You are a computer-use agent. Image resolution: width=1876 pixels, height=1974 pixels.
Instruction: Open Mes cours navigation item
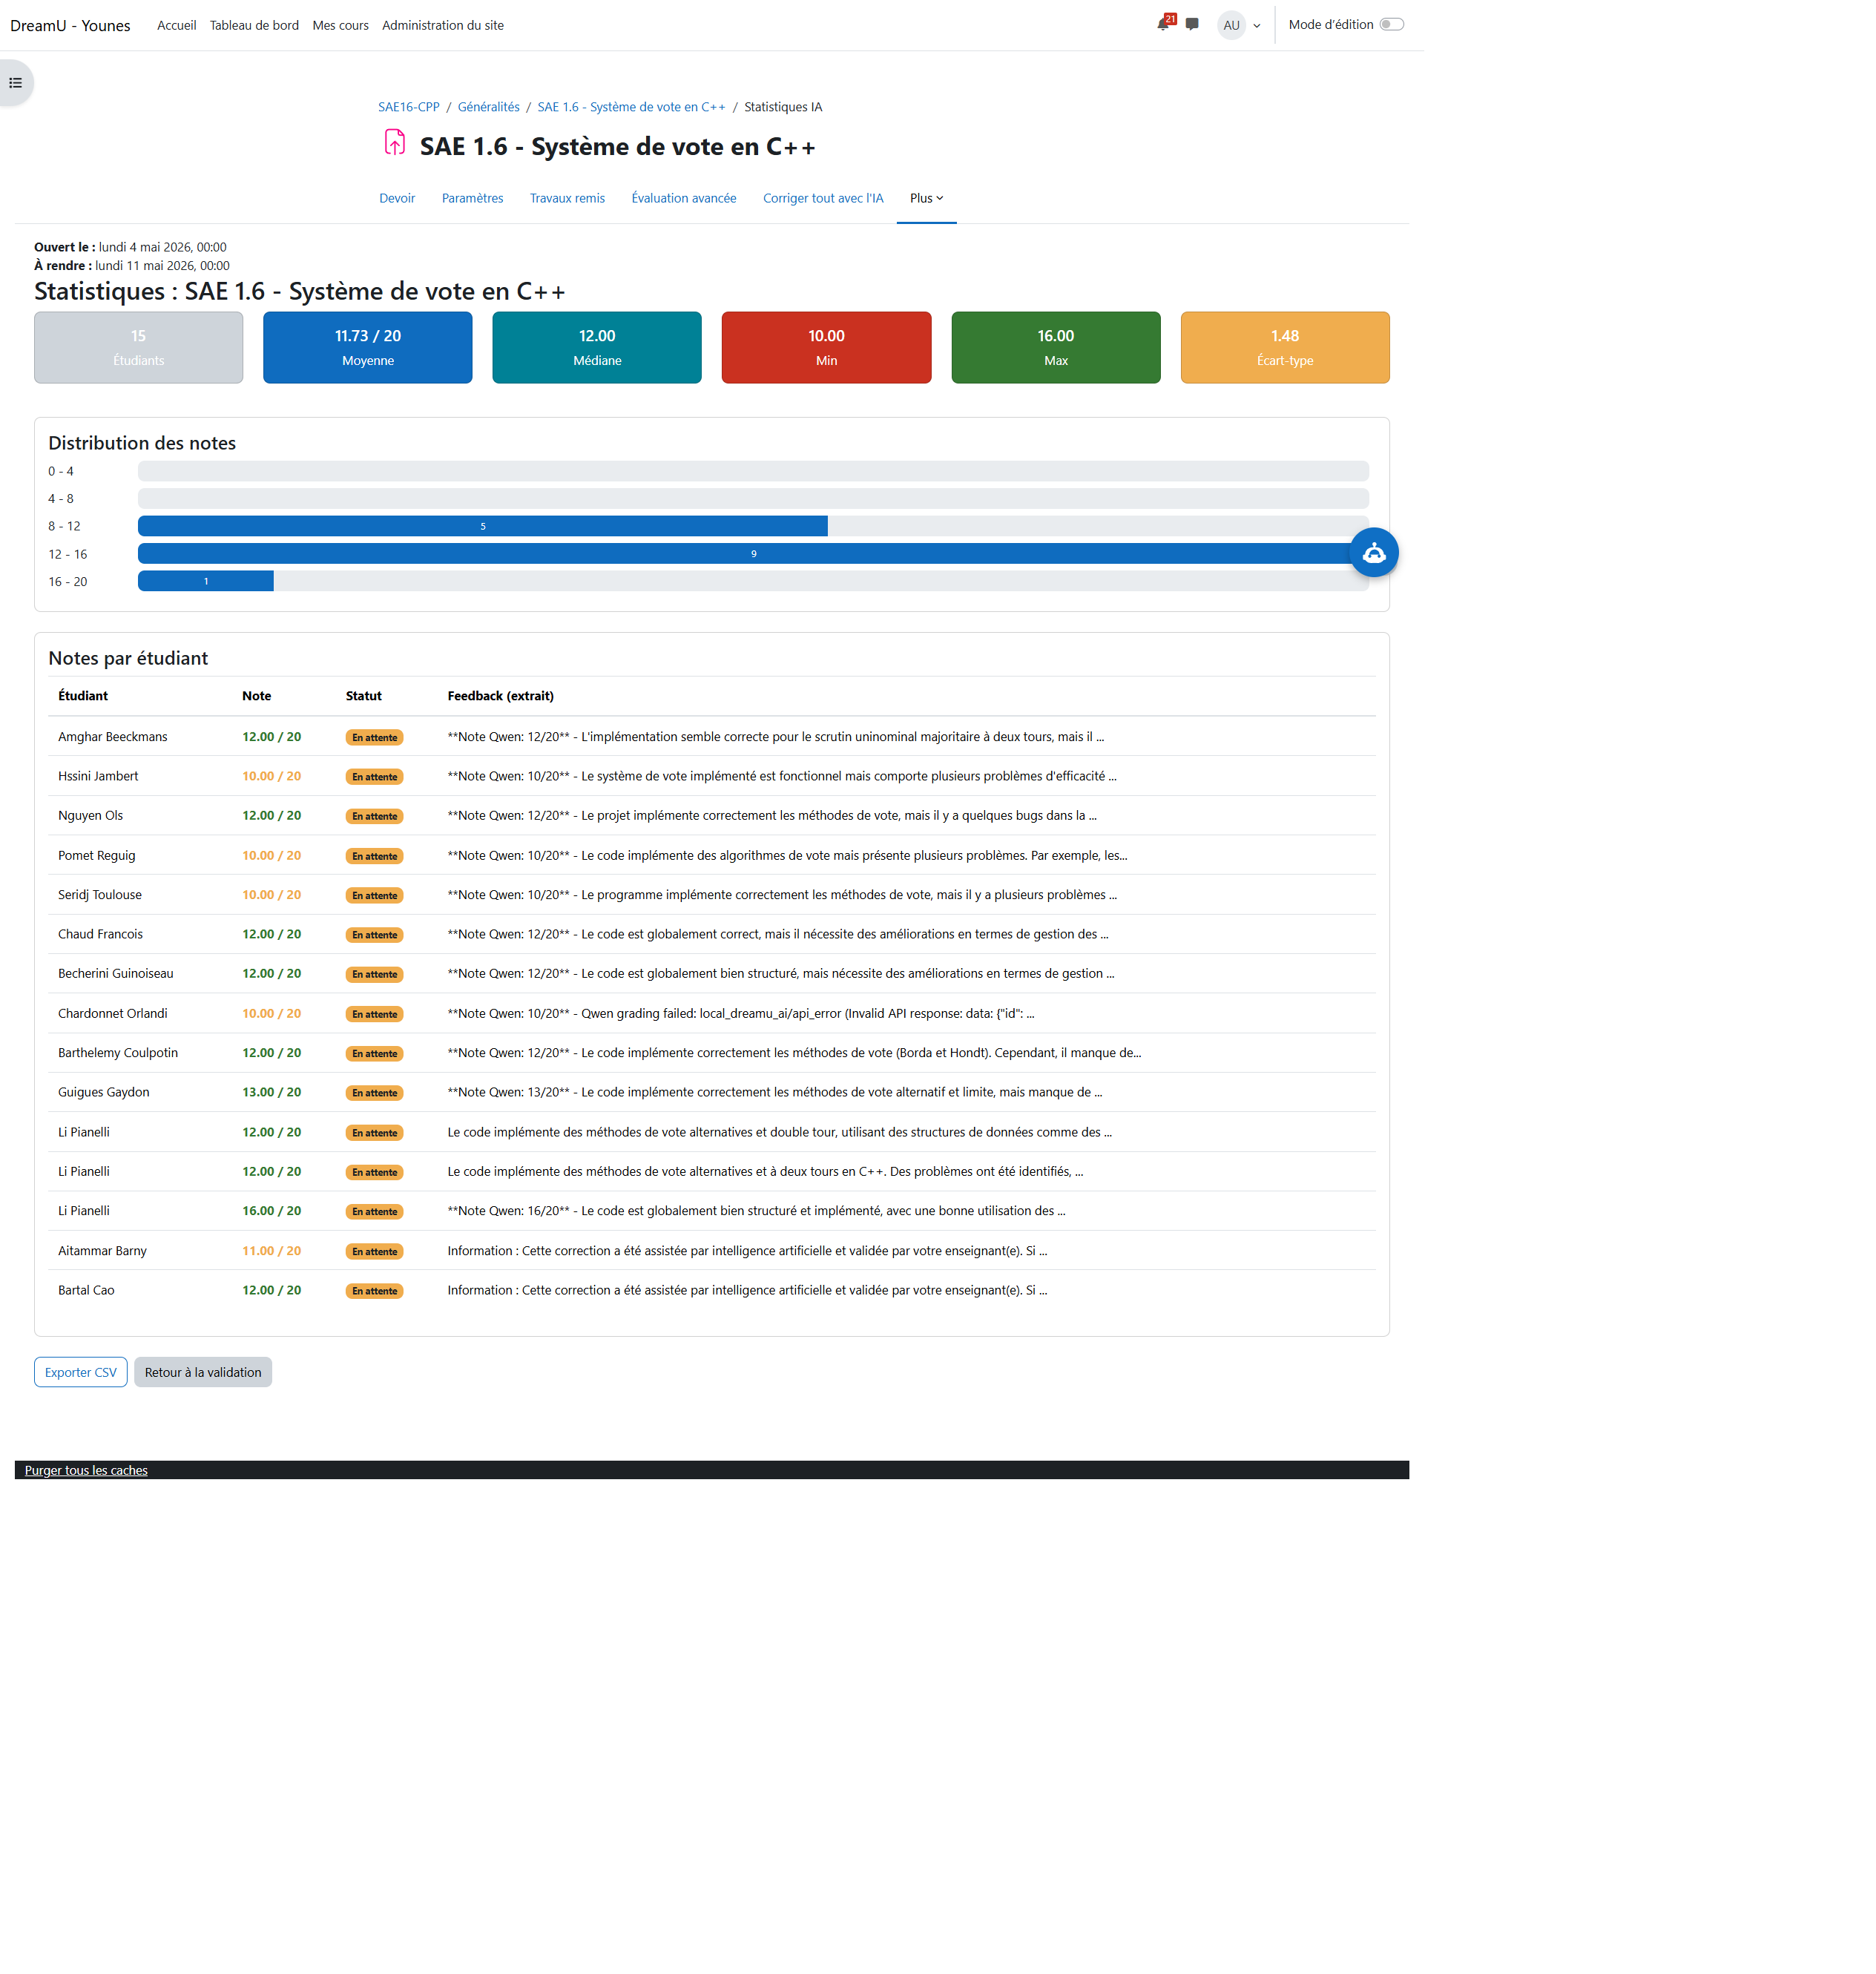[x=340, y=25]
